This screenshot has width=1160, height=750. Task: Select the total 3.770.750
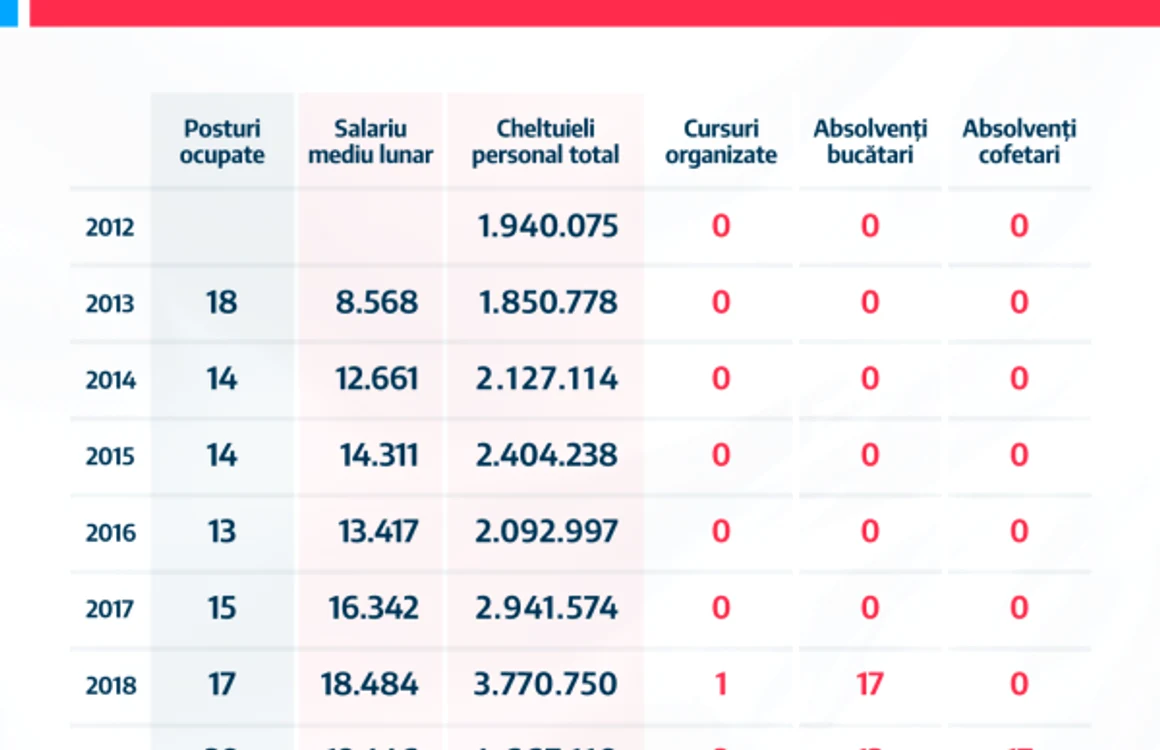click(x=545, y=684)
